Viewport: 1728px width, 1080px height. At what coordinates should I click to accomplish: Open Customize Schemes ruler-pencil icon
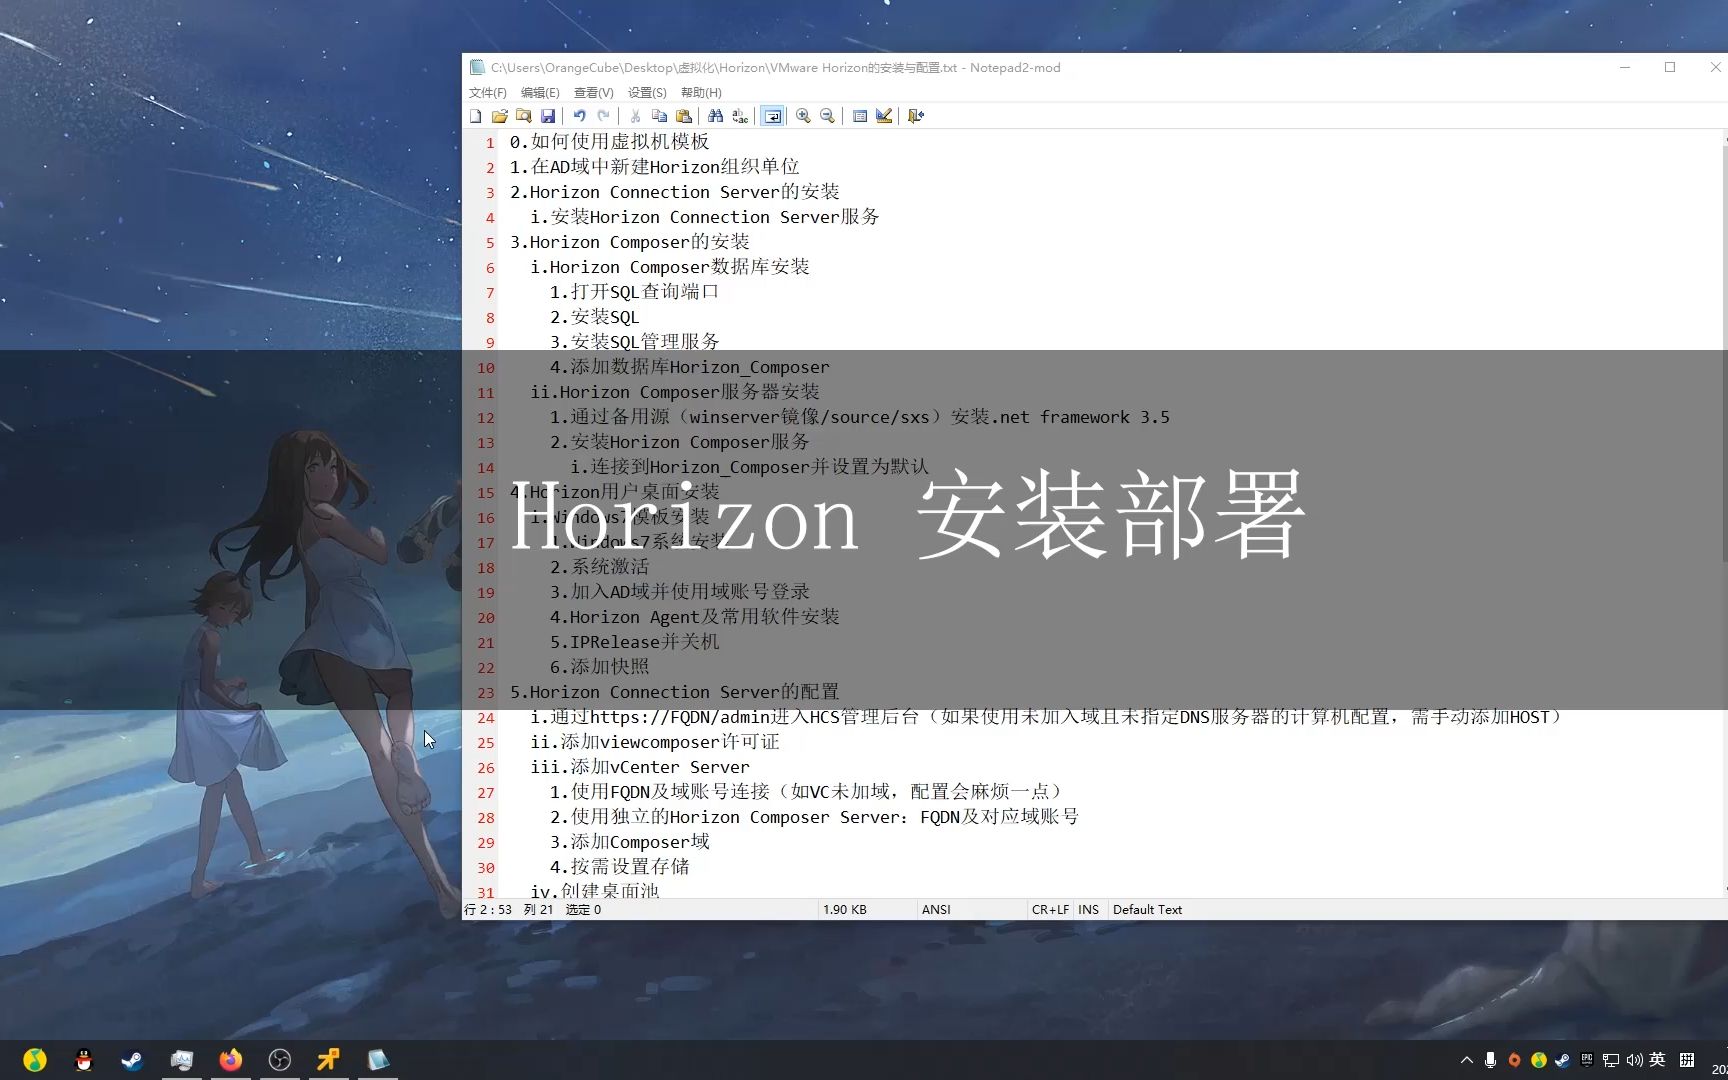point(884,116)
